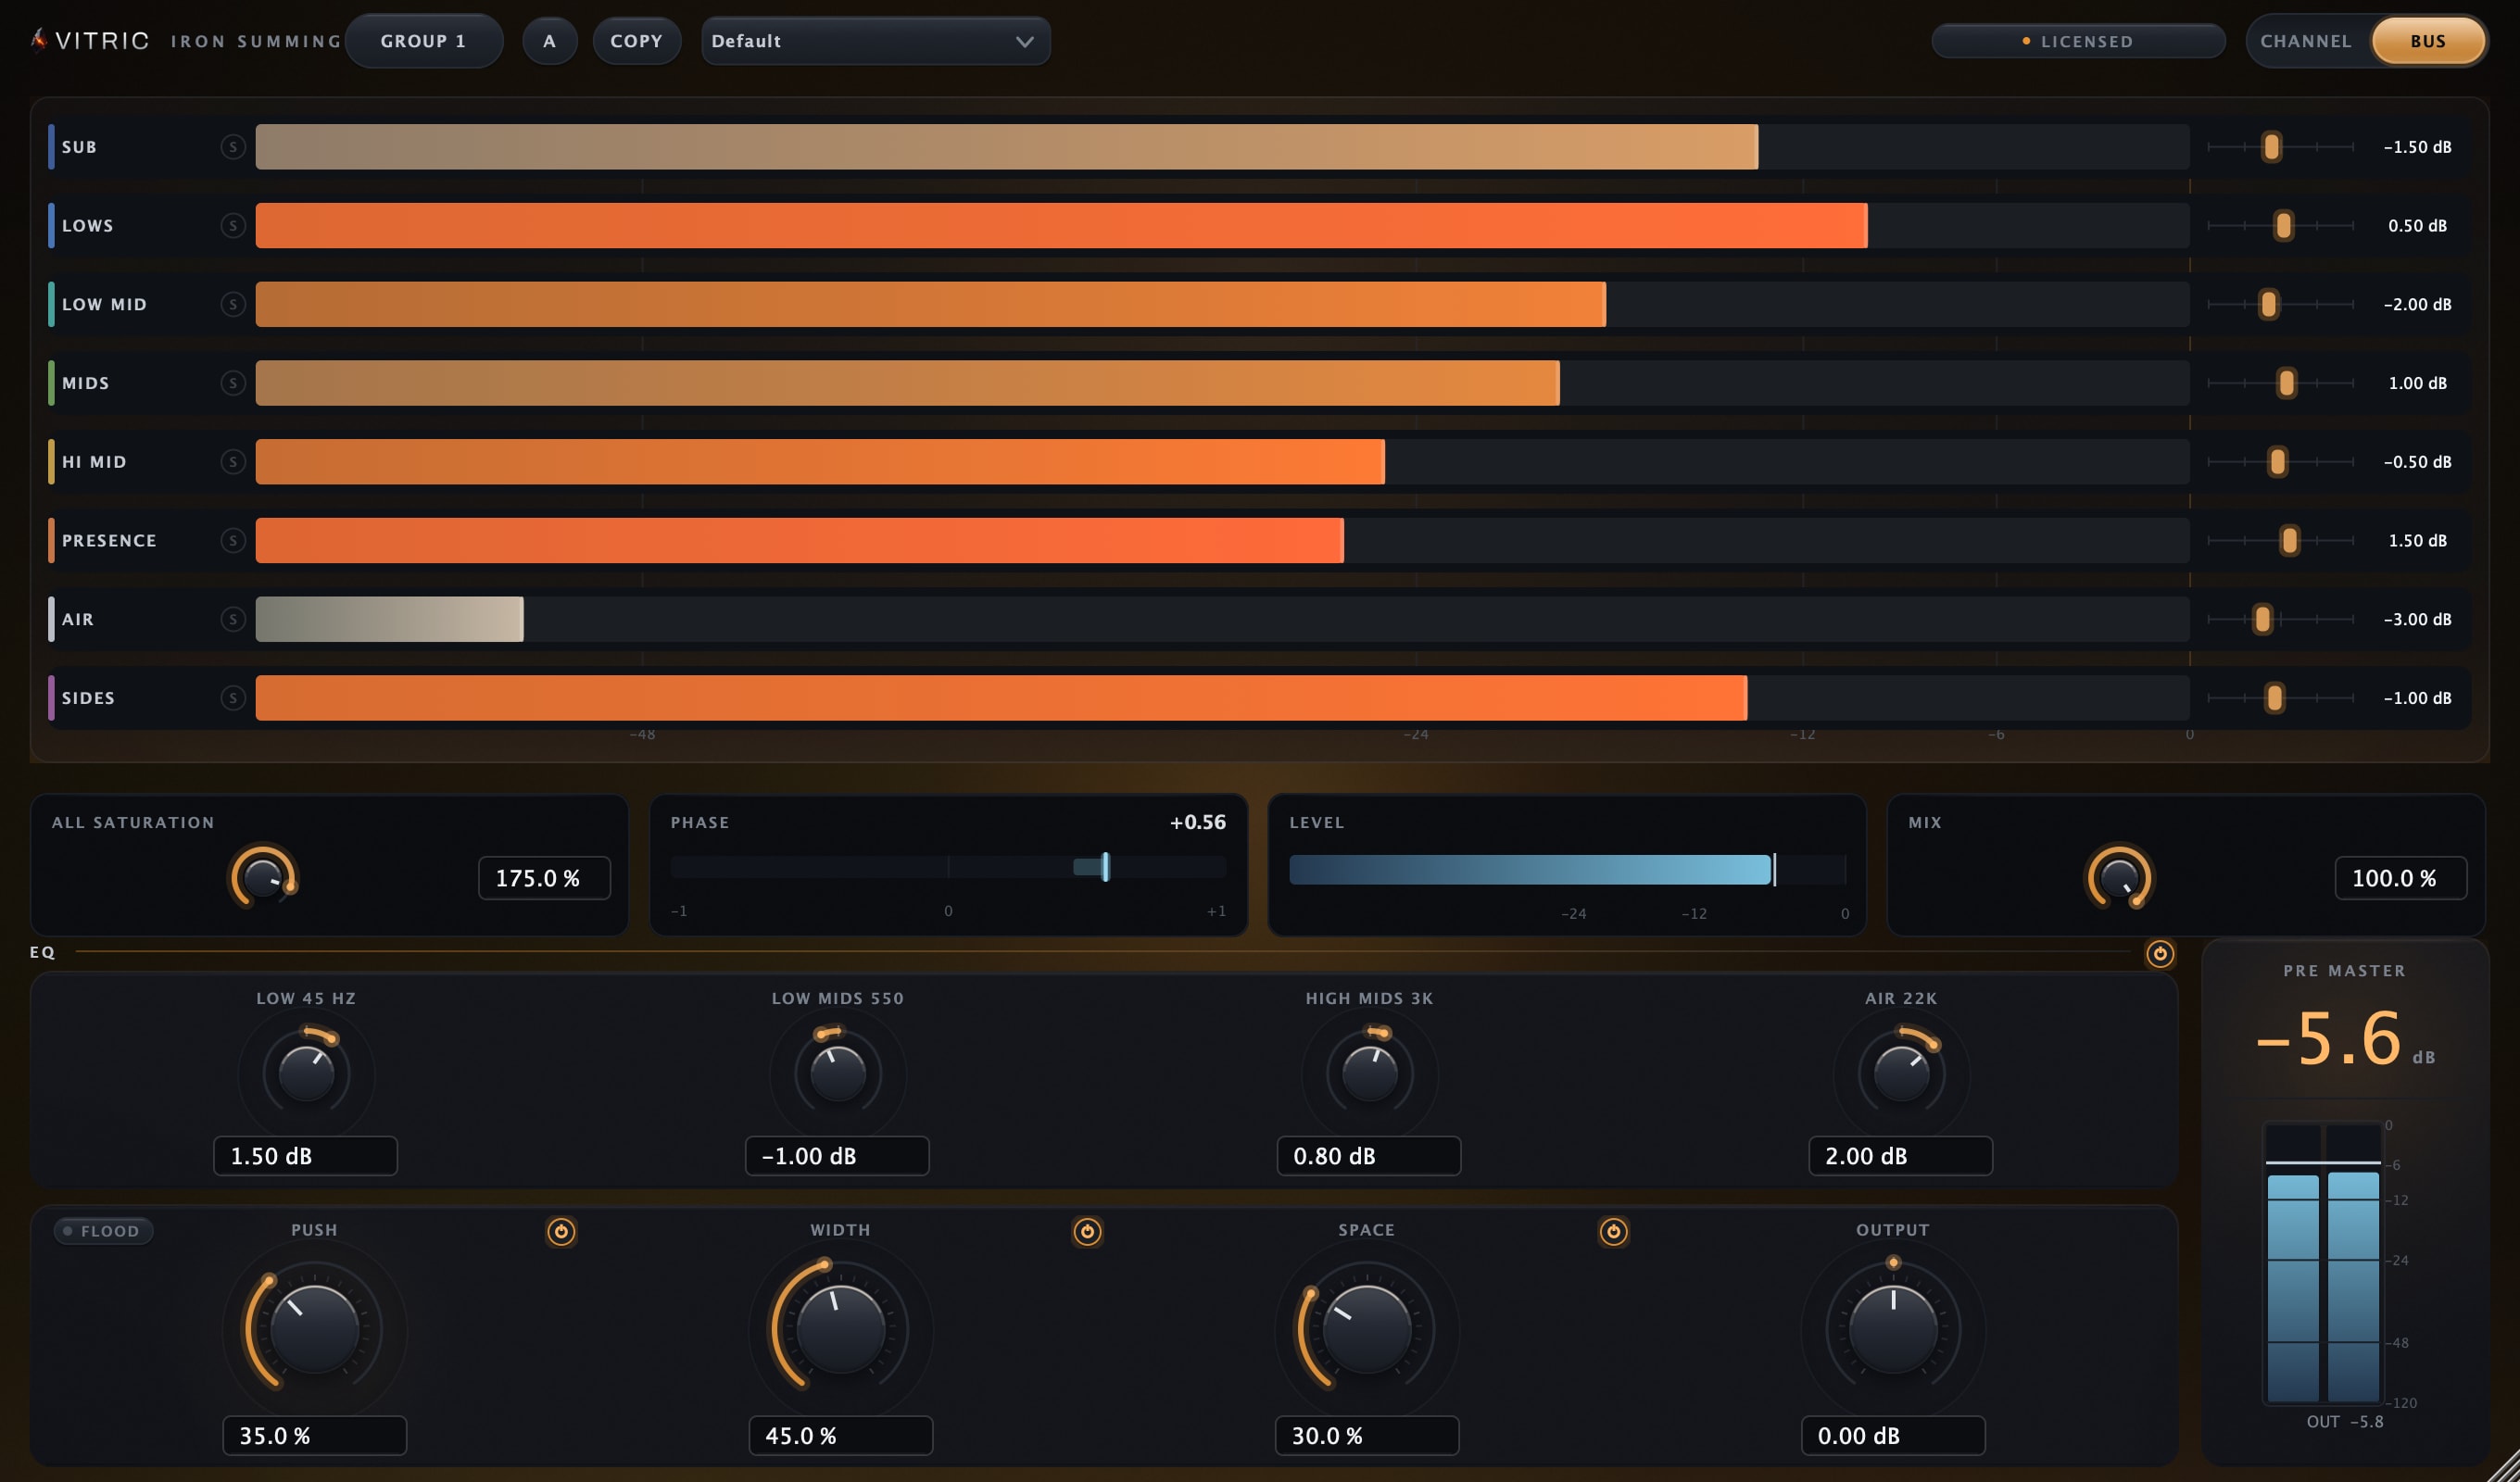Click the ALL SATURATION knob

click(264, 878)
